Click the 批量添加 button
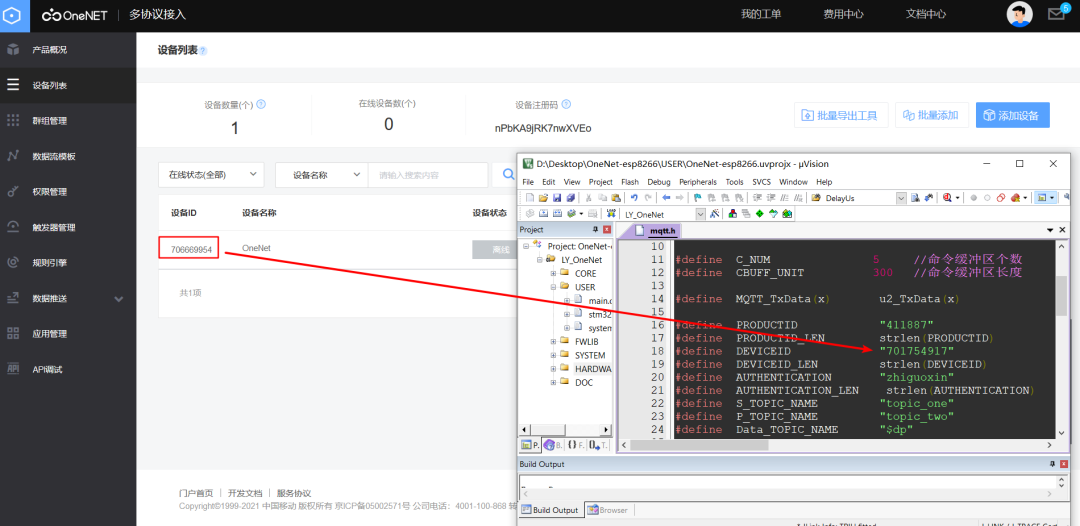 [x=931, y=115]
